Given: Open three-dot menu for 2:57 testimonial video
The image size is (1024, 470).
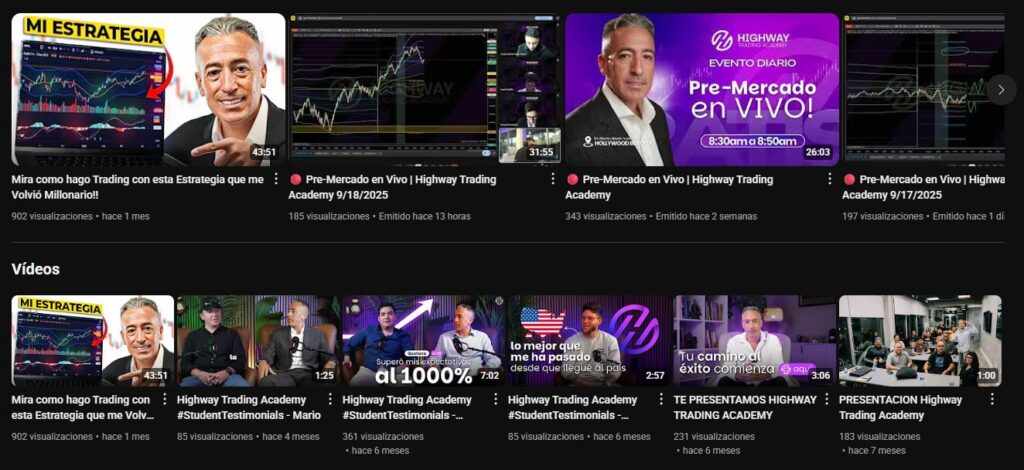Looking at the screenshot, I should point(661,399).
